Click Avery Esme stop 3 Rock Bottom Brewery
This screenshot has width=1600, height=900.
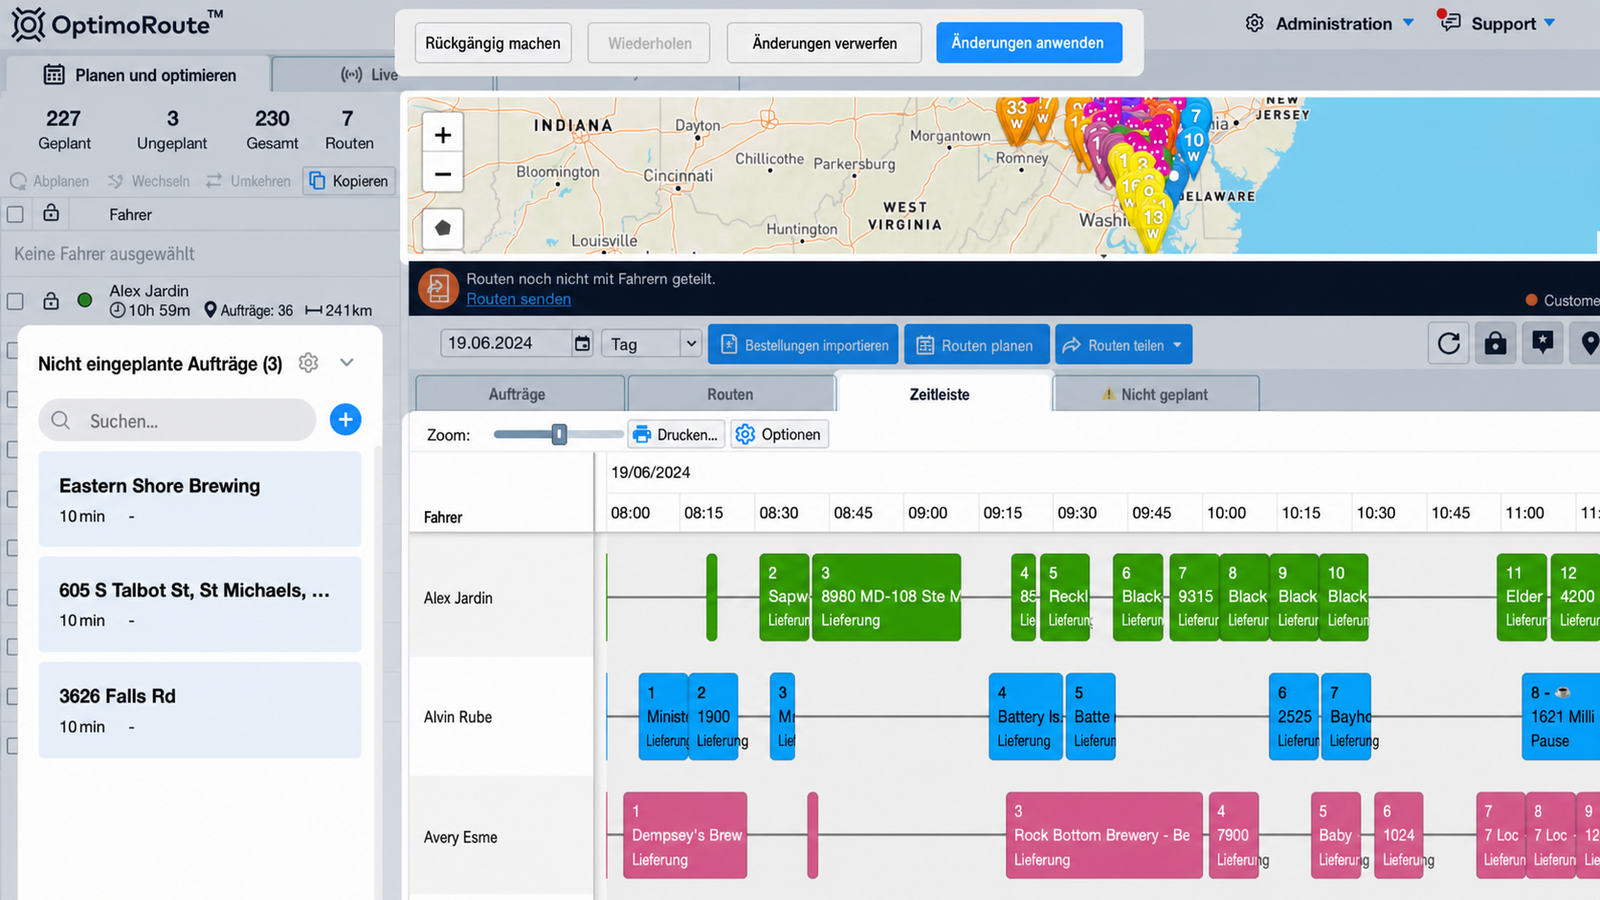[1104, 835]
